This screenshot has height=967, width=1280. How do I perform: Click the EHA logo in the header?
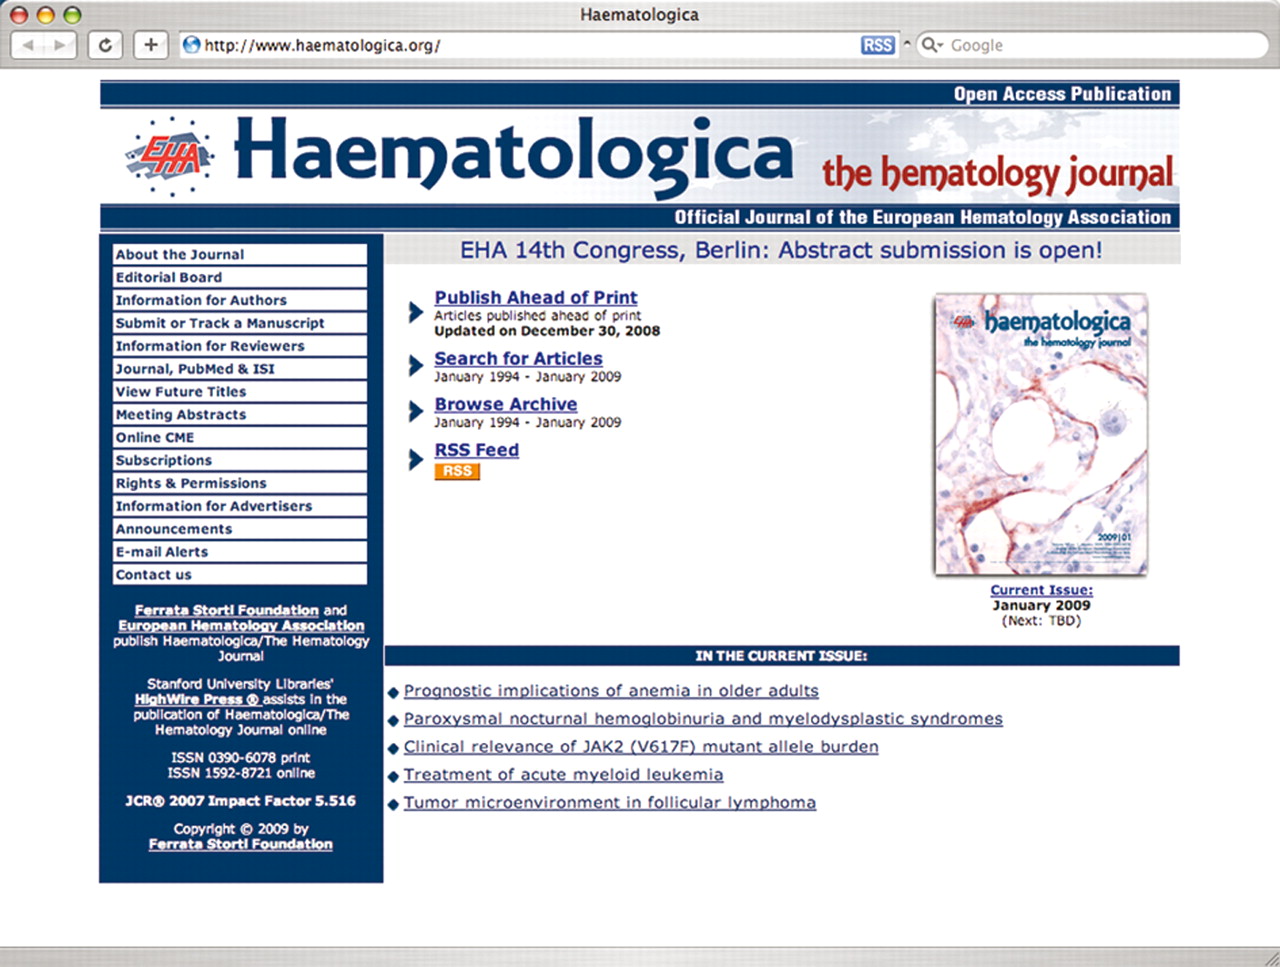[x=170, y=155]
